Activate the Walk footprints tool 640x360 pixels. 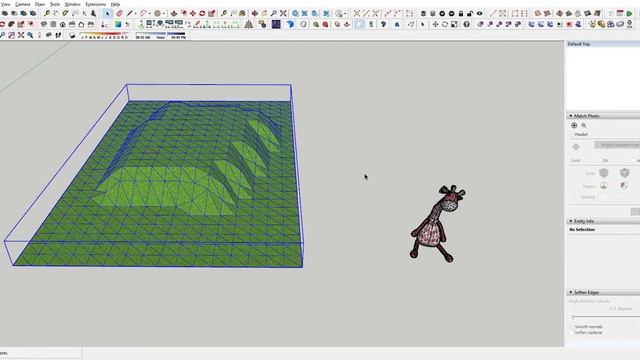[58, 36]
